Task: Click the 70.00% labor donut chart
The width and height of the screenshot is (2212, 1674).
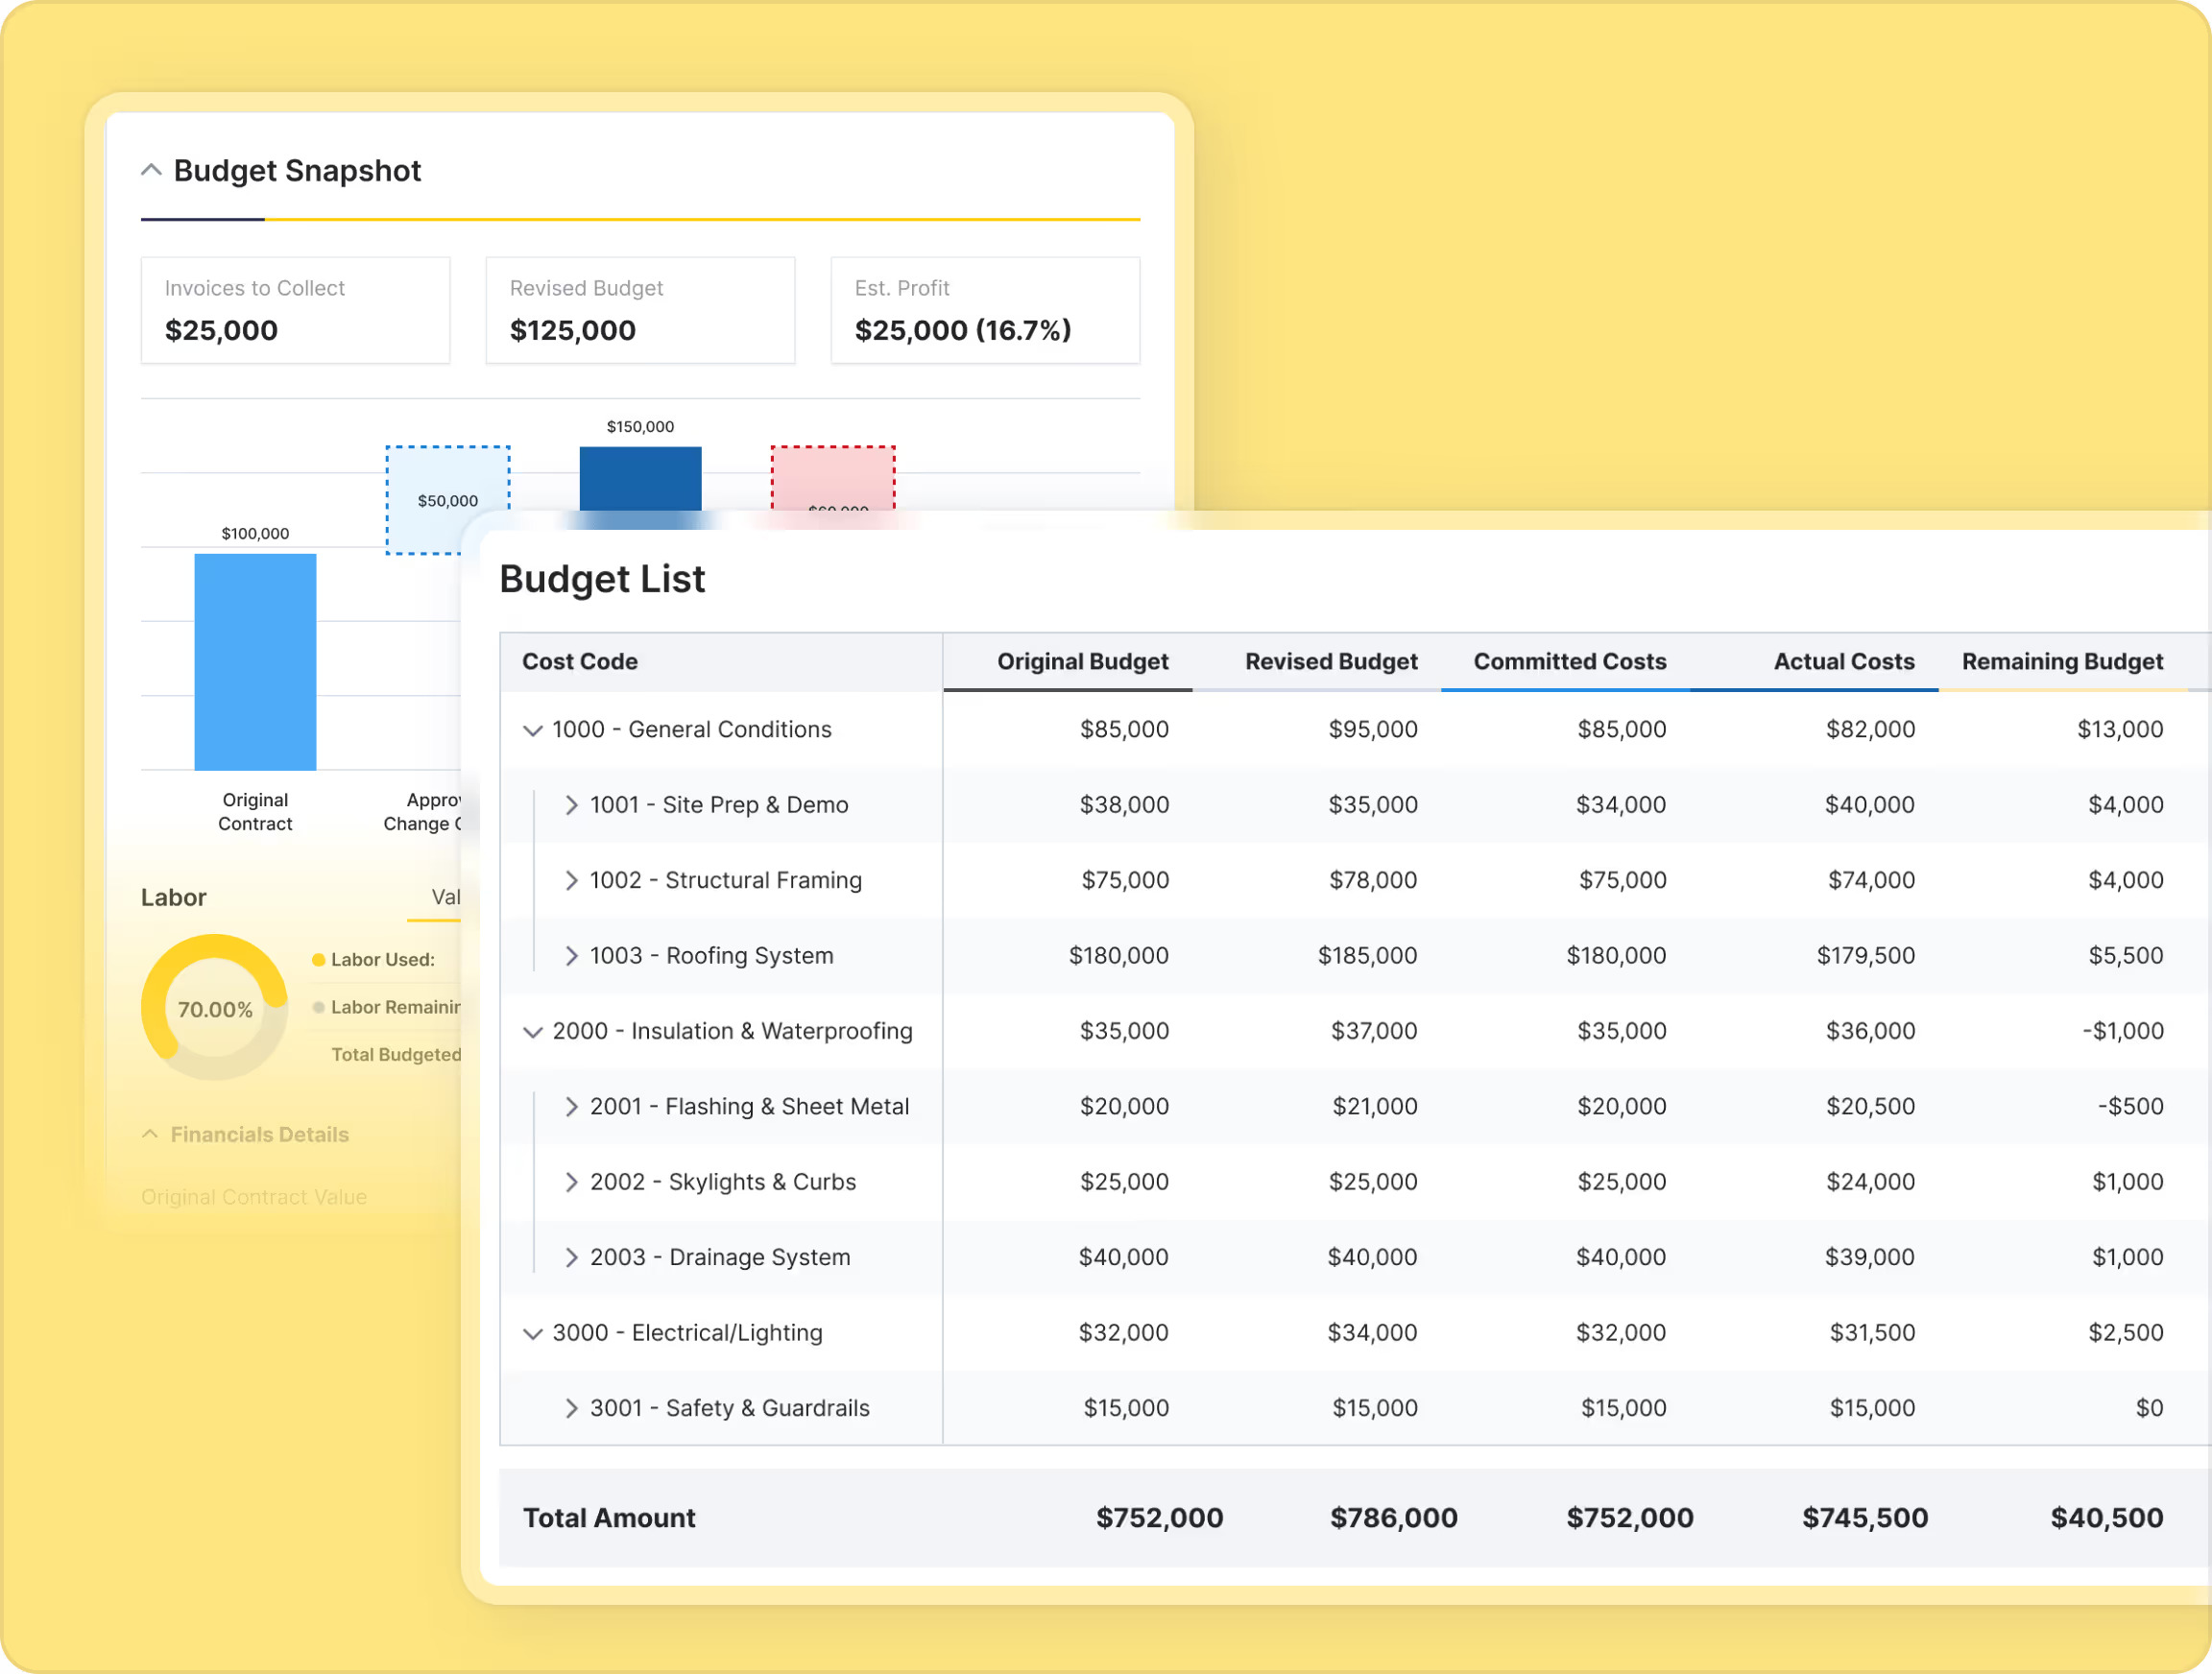Action: 214,1009
